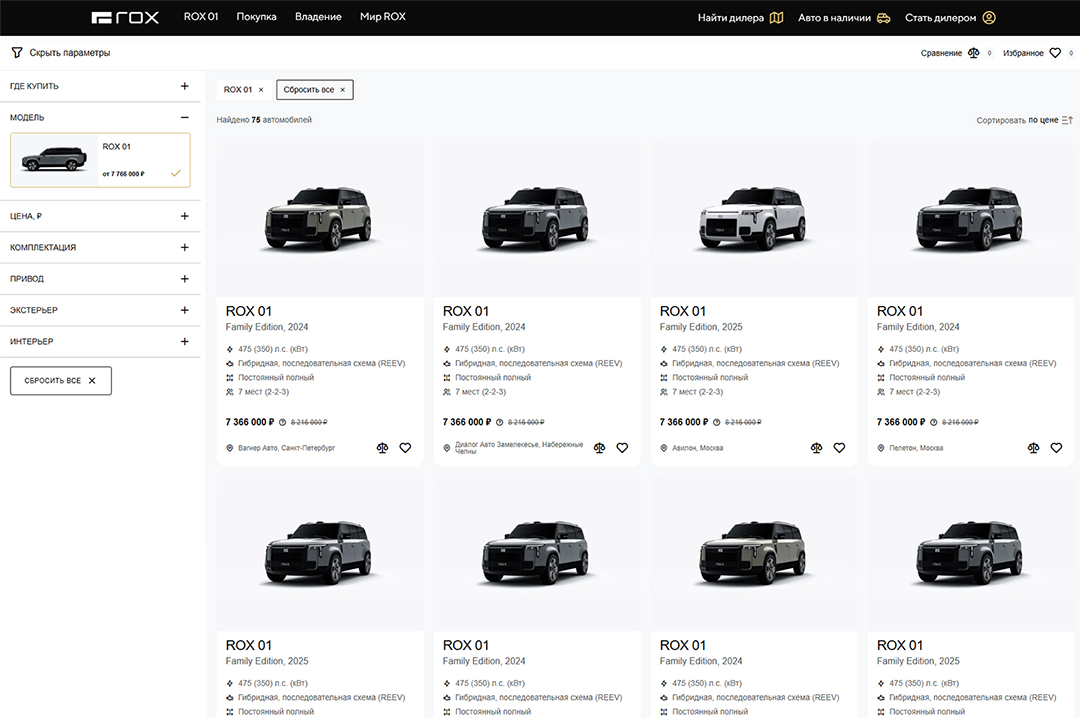This screenshot has height=718, width=1080.
Task: Favorite the Авилон Москва car listing
Action: (x=839, y=448)
